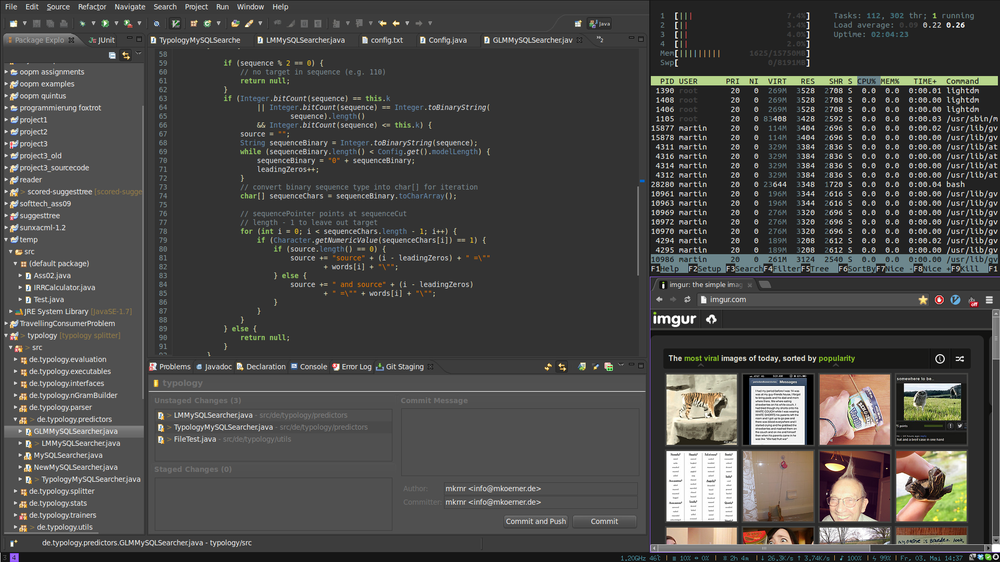The image size is (1000, 562).
Task: Switch to the Console tab
Action: 308,367
